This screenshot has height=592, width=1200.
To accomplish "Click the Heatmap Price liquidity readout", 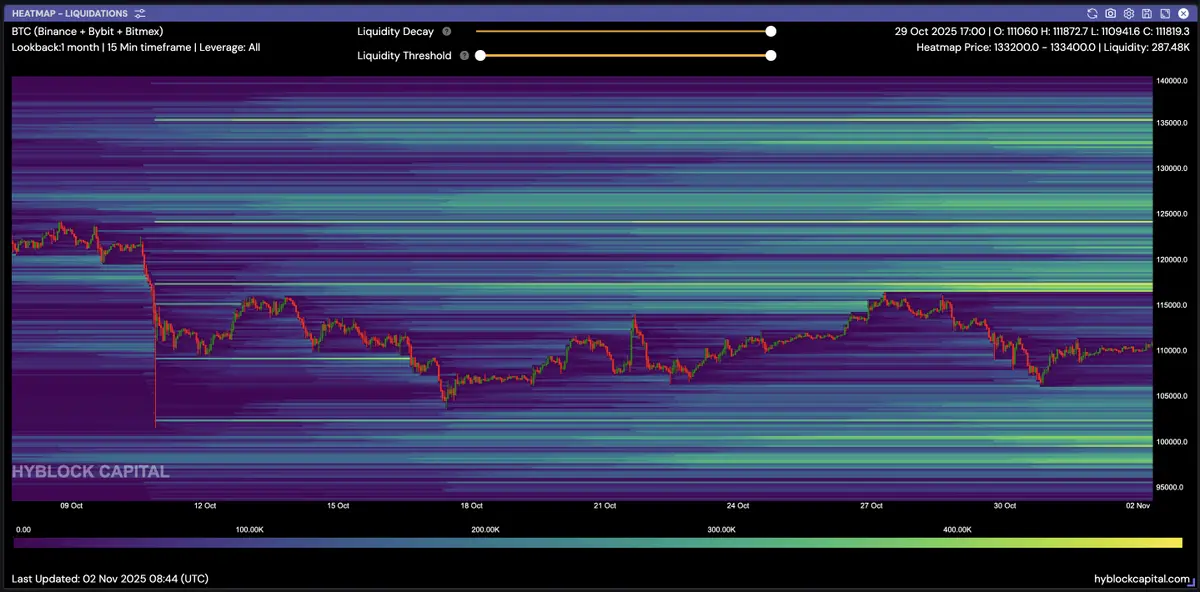I will [x=1053, y=47].
